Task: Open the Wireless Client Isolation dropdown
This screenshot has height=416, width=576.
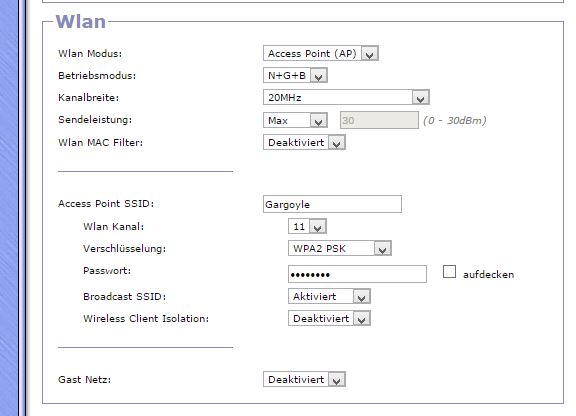Action: click(x=329, y=319)
